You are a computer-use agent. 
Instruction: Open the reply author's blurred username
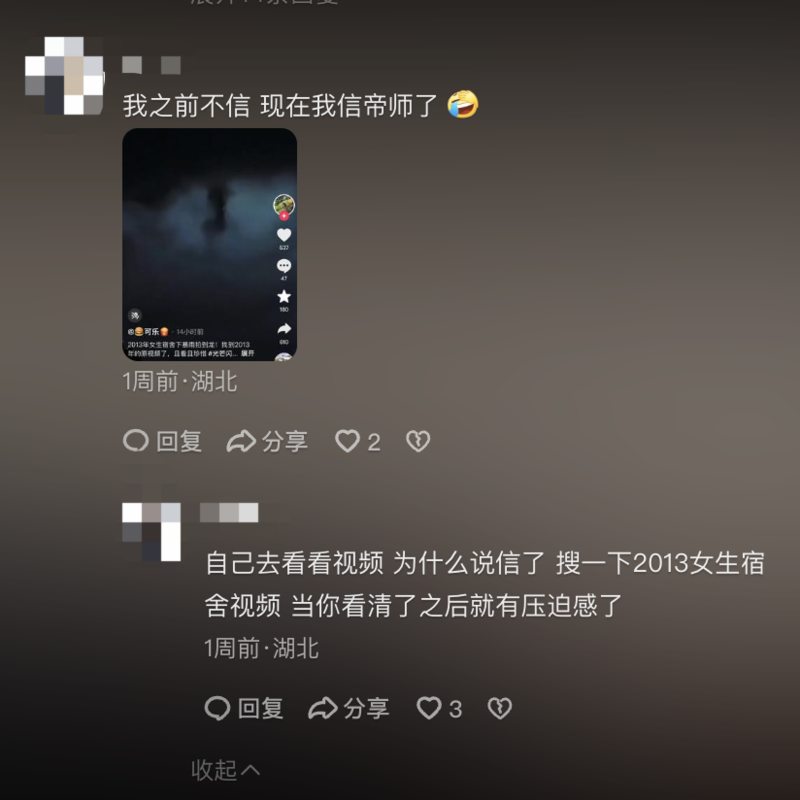point(229,512)
